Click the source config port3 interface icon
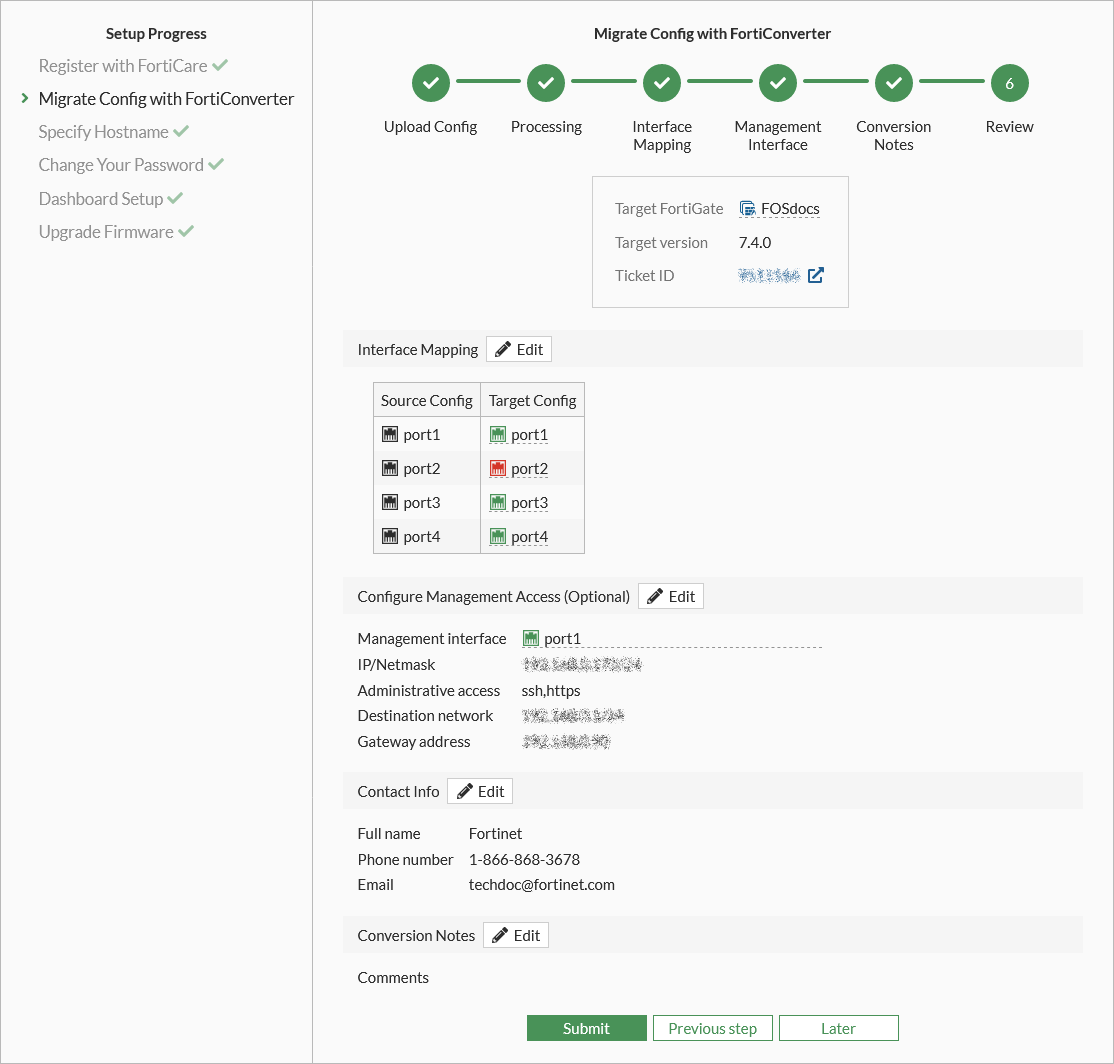This screenshot has width=1114, height=1064. click(x=390, y=503)
